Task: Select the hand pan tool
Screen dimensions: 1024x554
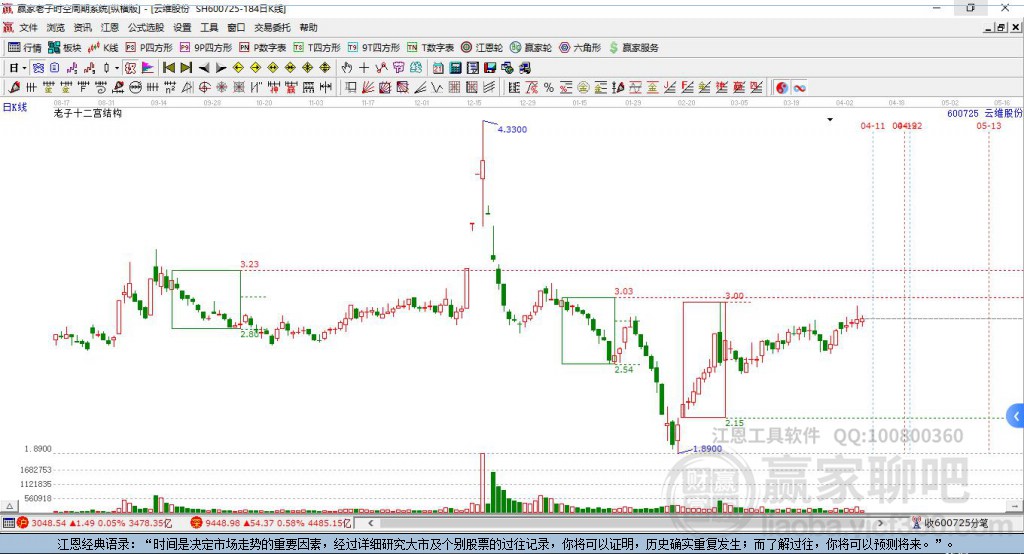Action: tap(347, 68)
